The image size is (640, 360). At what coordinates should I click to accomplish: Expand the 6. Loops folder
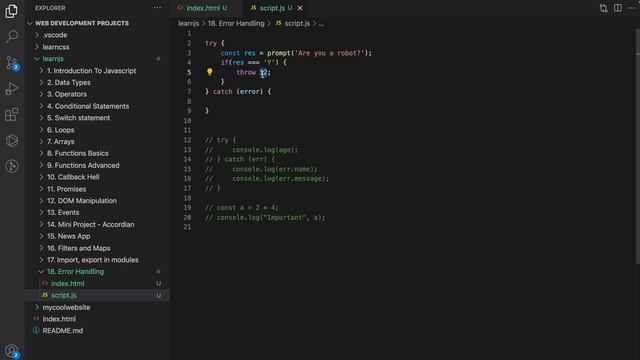coord(60,130)
